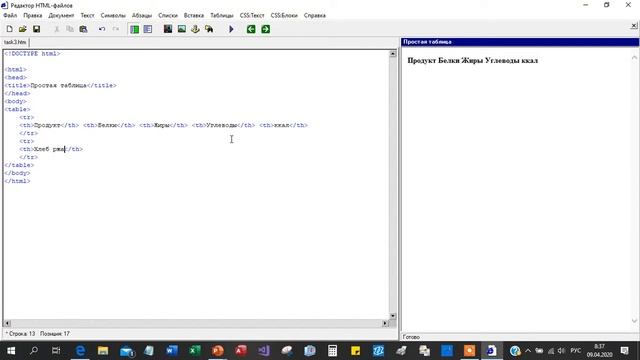Paste from clipboard using the paste icon
Viewport: 640px width, 360px height.
point(83,29)
